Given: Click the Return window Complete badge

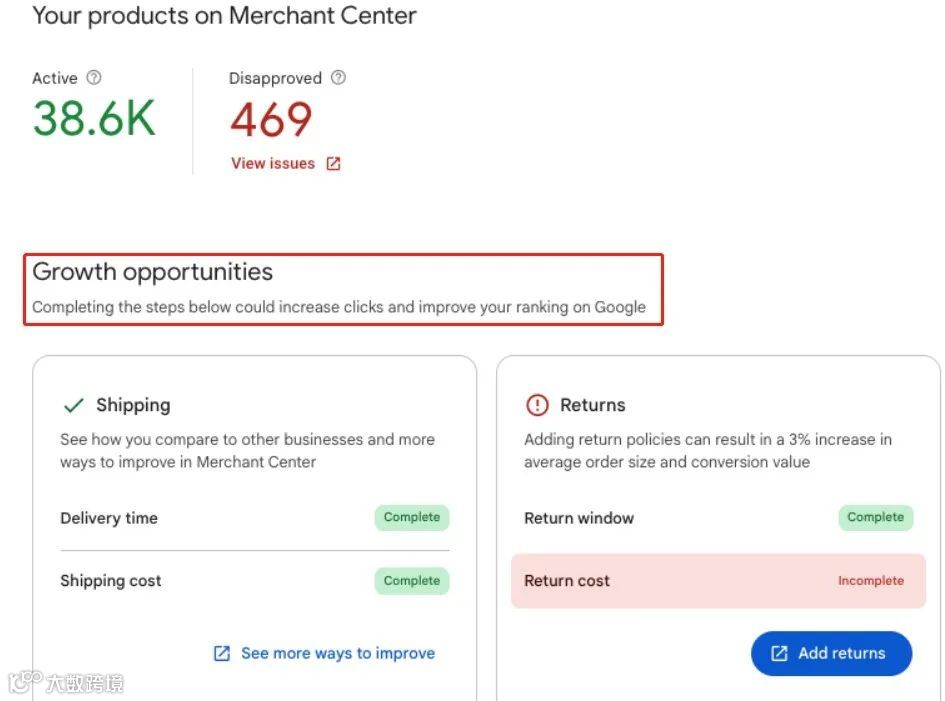Looking at the screenshot, I should click(875, 517).
